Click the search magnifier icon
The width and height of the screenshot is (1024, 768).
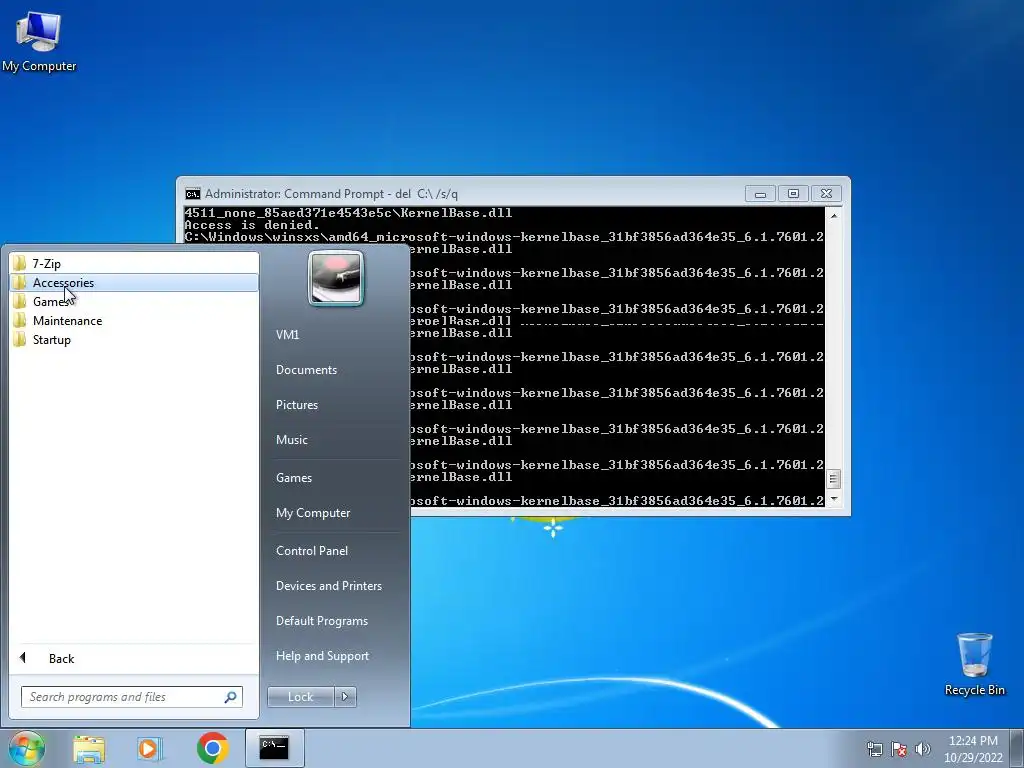pyautogui.click(x=231, y=697)
